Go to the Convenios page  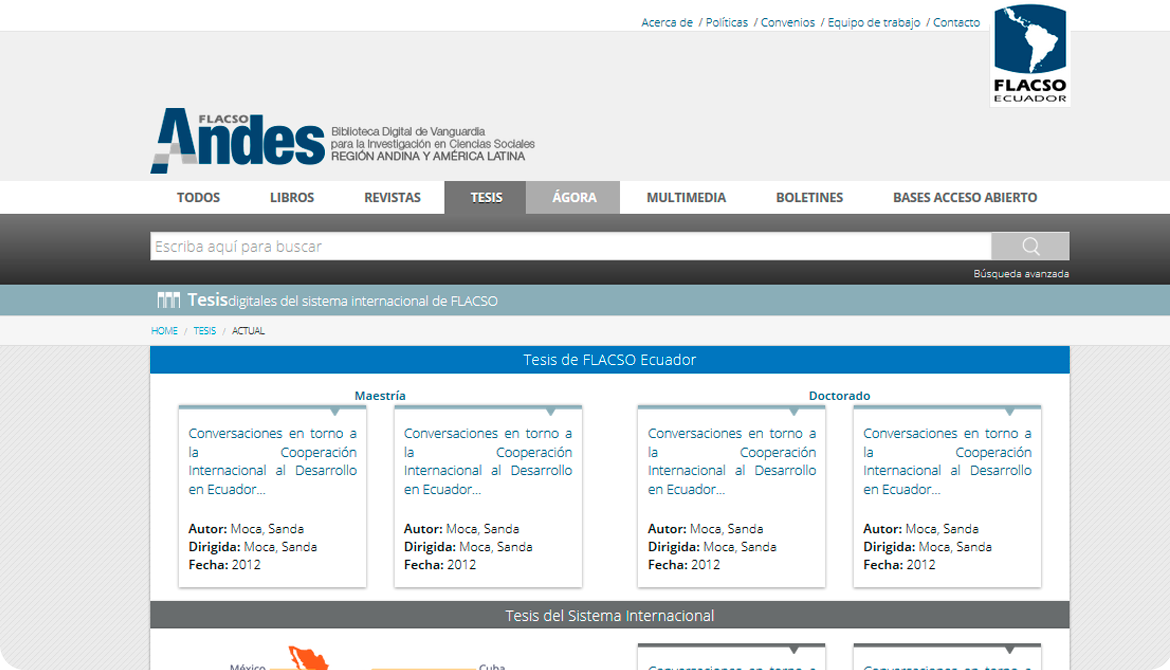pyautogui.click(x=788, y=22)
